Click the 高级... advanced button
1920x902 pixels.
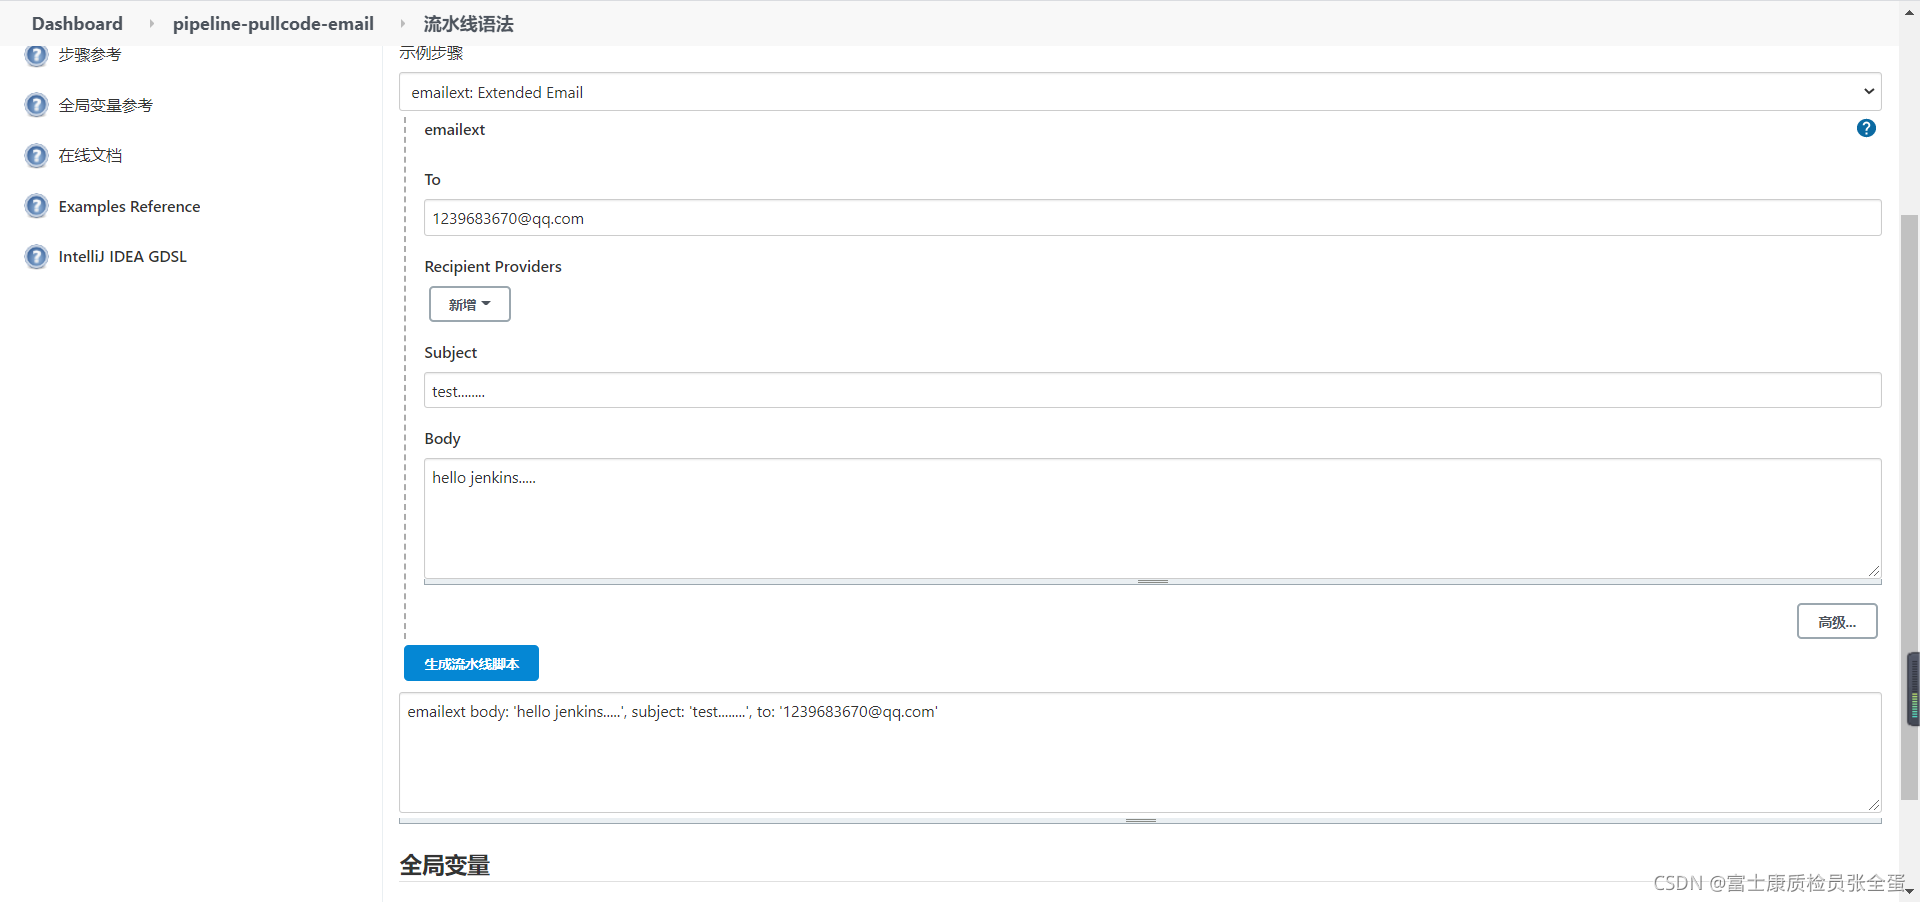(1837, 621)
